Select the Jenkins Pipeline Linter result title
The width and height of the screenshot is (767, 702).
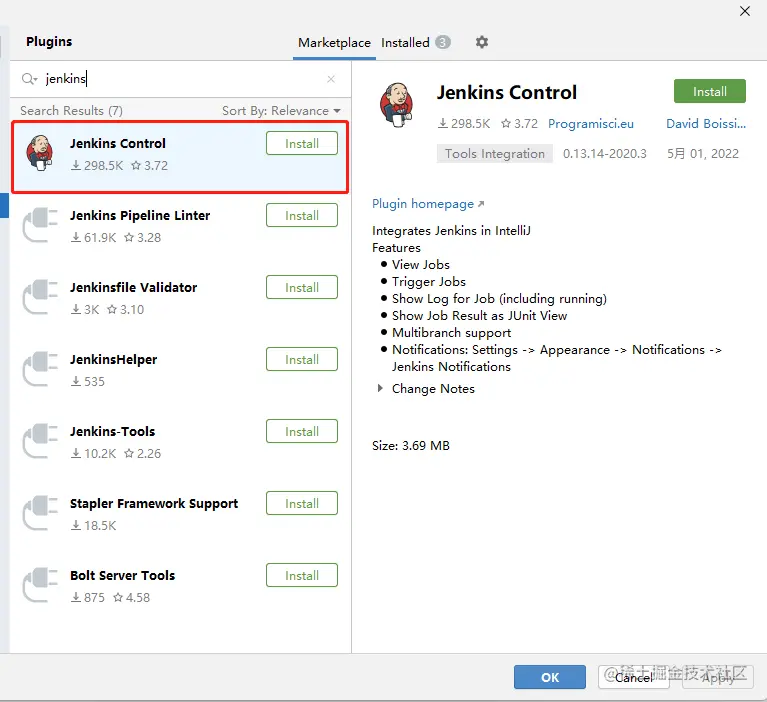click(140, 215)
